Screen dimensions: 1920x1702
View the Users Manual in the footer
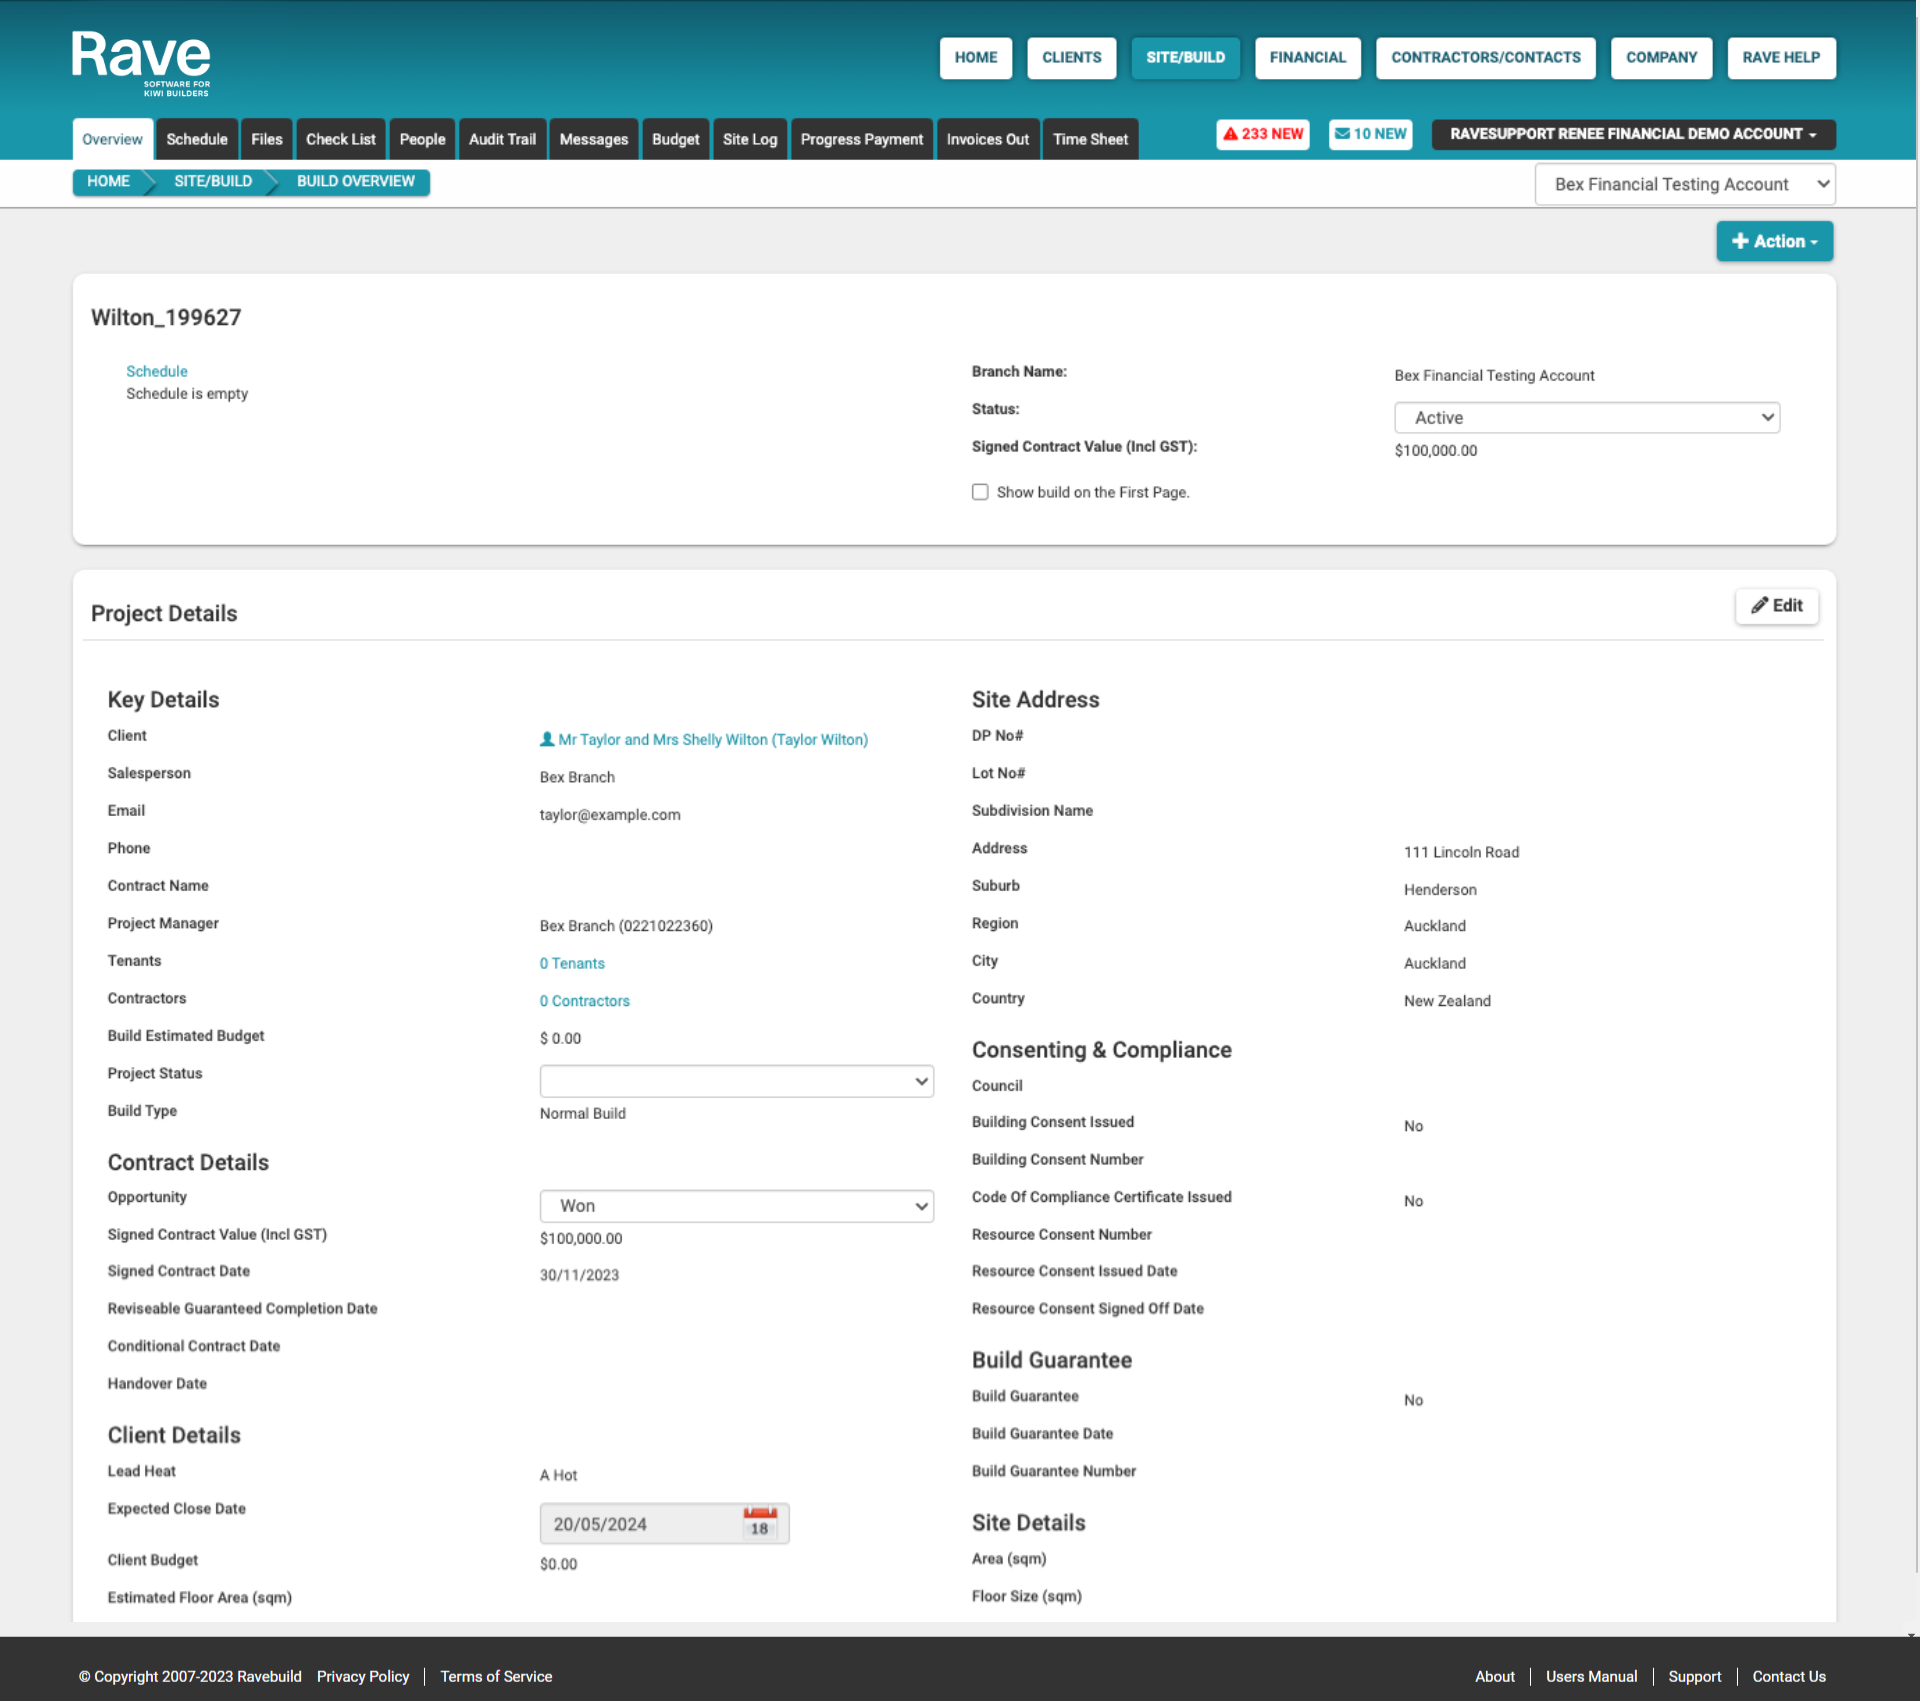click(1591, 1676)
